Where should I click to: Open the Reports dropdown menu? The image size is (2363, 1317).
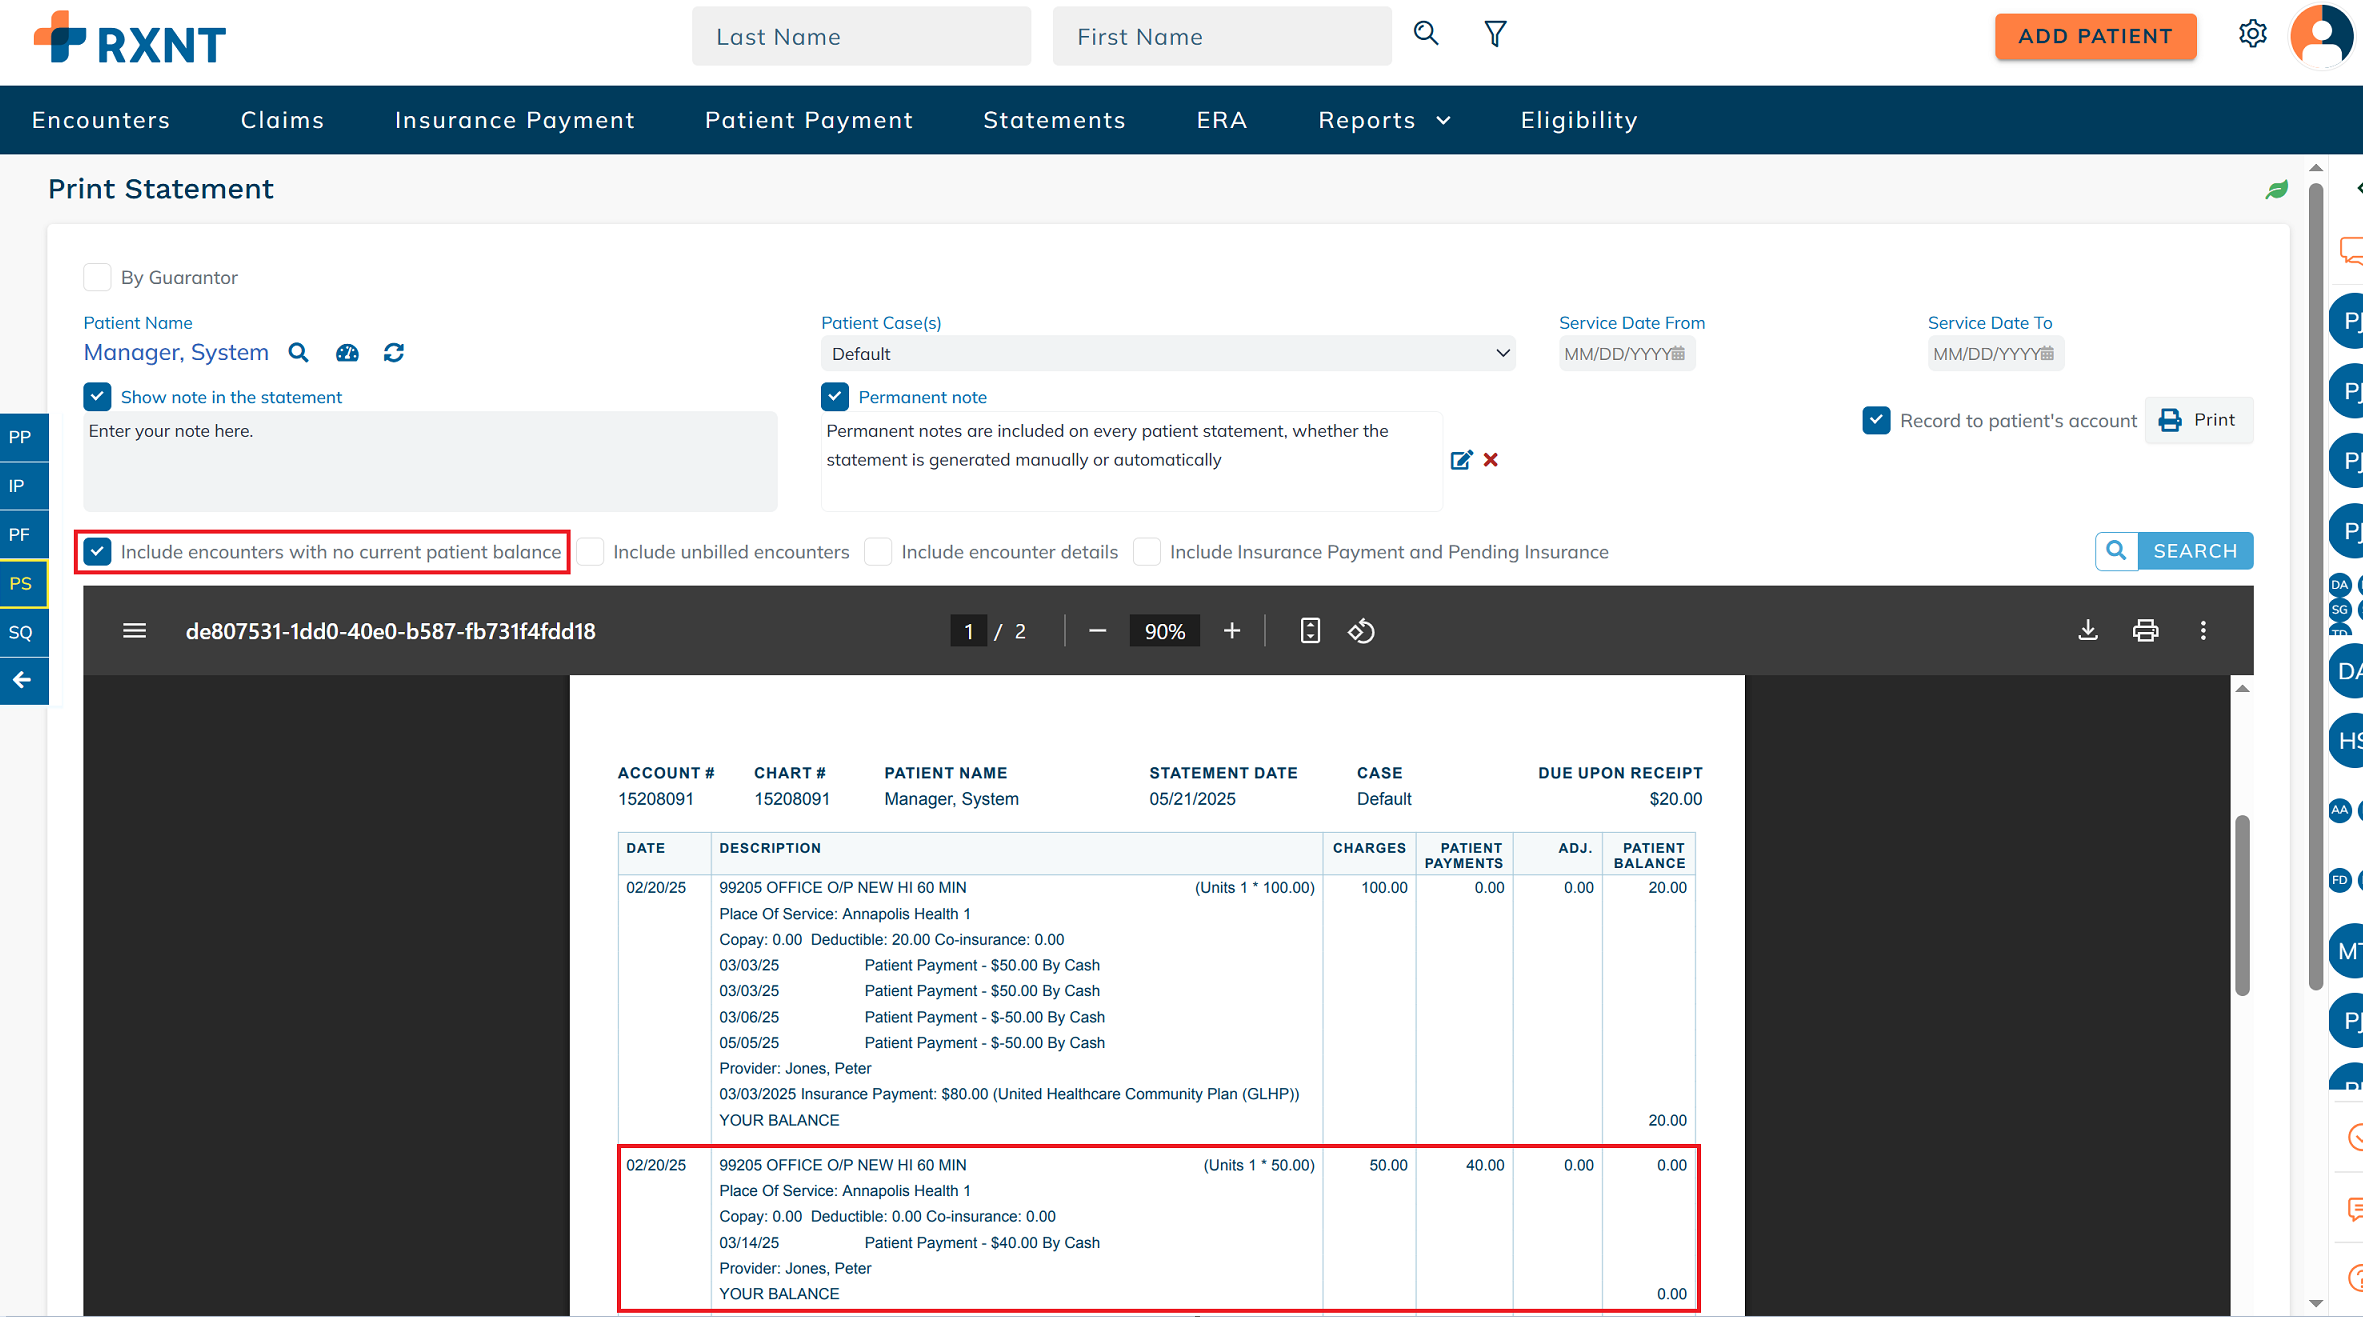click(1384, 120)
